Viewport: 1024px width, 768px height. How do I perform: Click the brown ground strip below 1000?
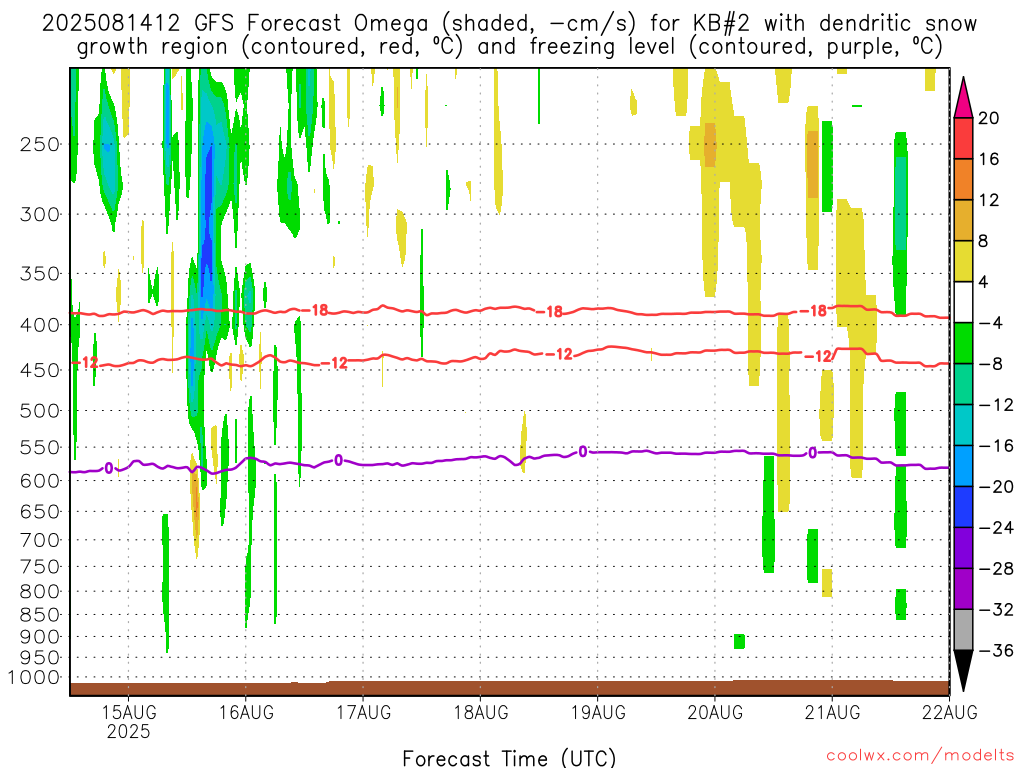509,688
